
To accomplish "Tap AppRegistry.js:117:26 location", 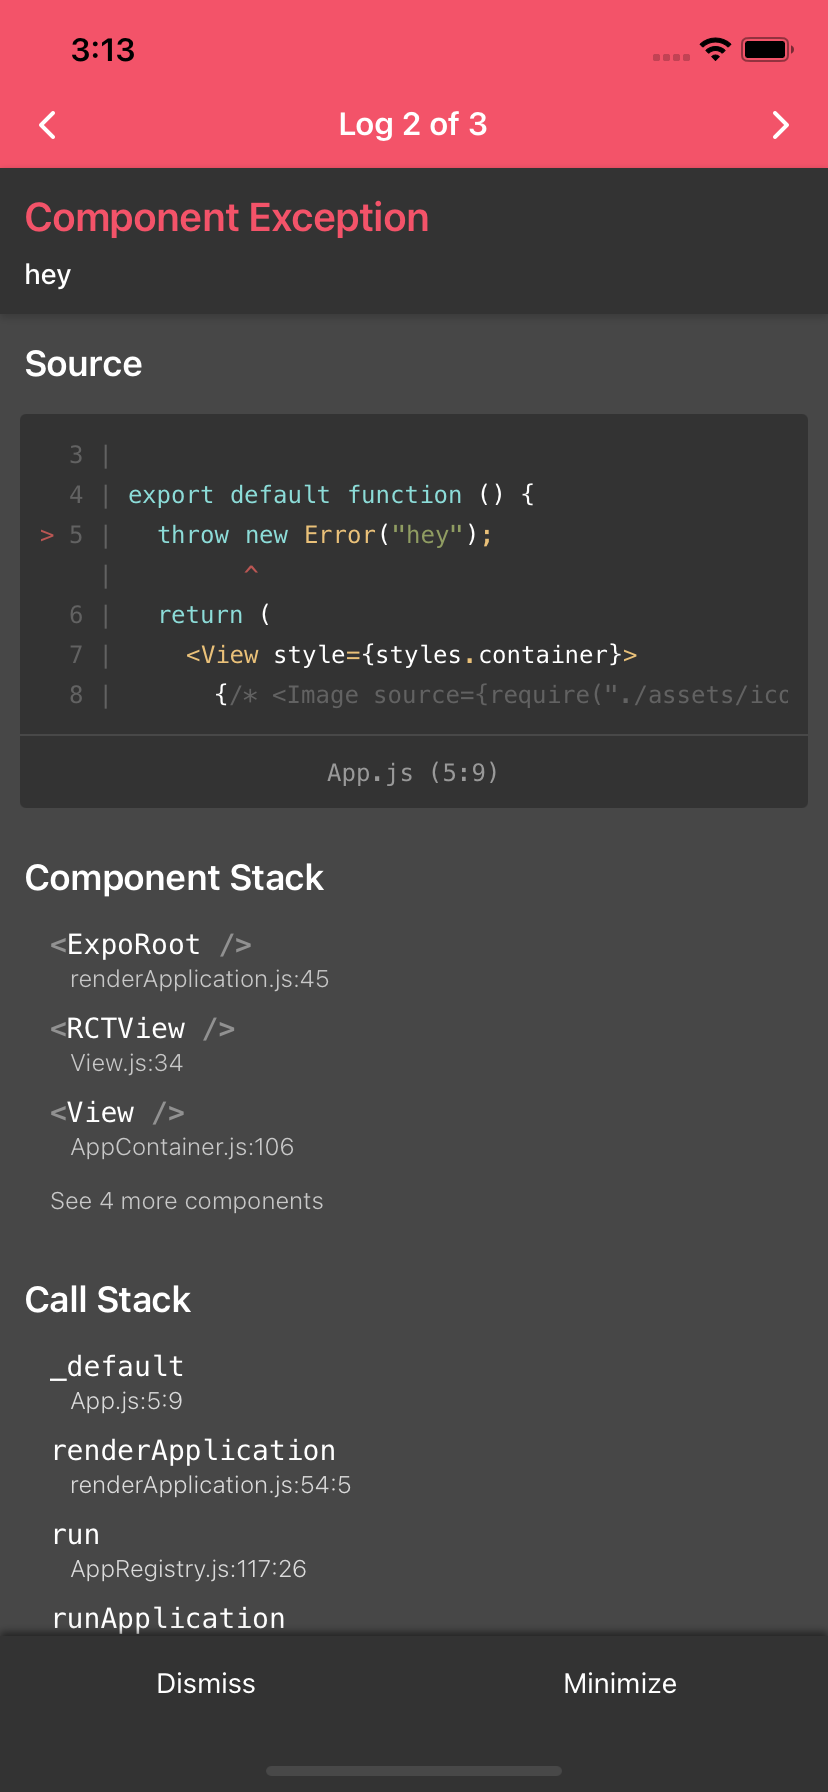I will coord(189,1569).
